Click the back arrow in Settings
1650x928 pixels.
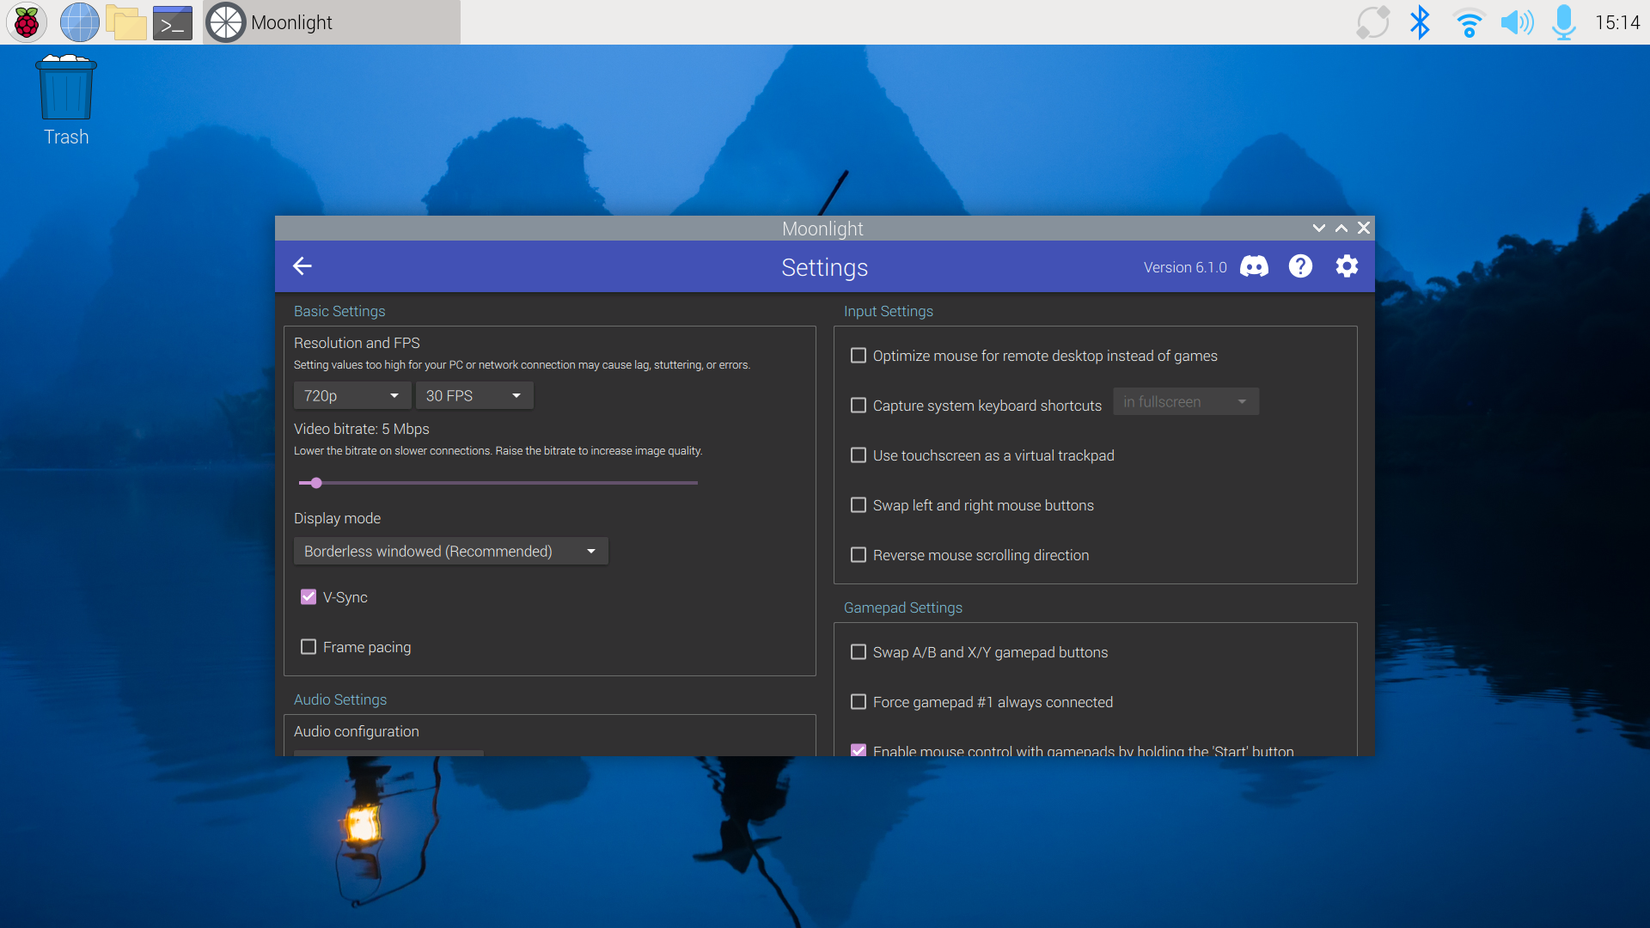[x=302, y=266]
